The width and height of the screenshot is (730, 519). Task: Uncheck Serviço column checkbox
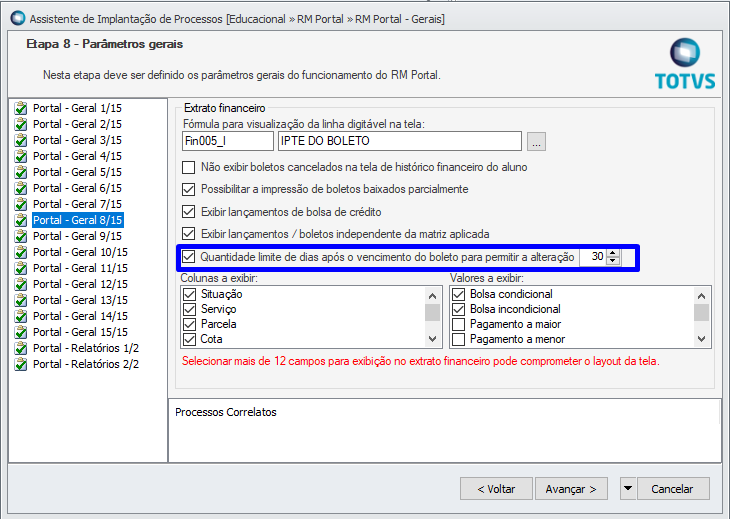[x=189, y=309]
